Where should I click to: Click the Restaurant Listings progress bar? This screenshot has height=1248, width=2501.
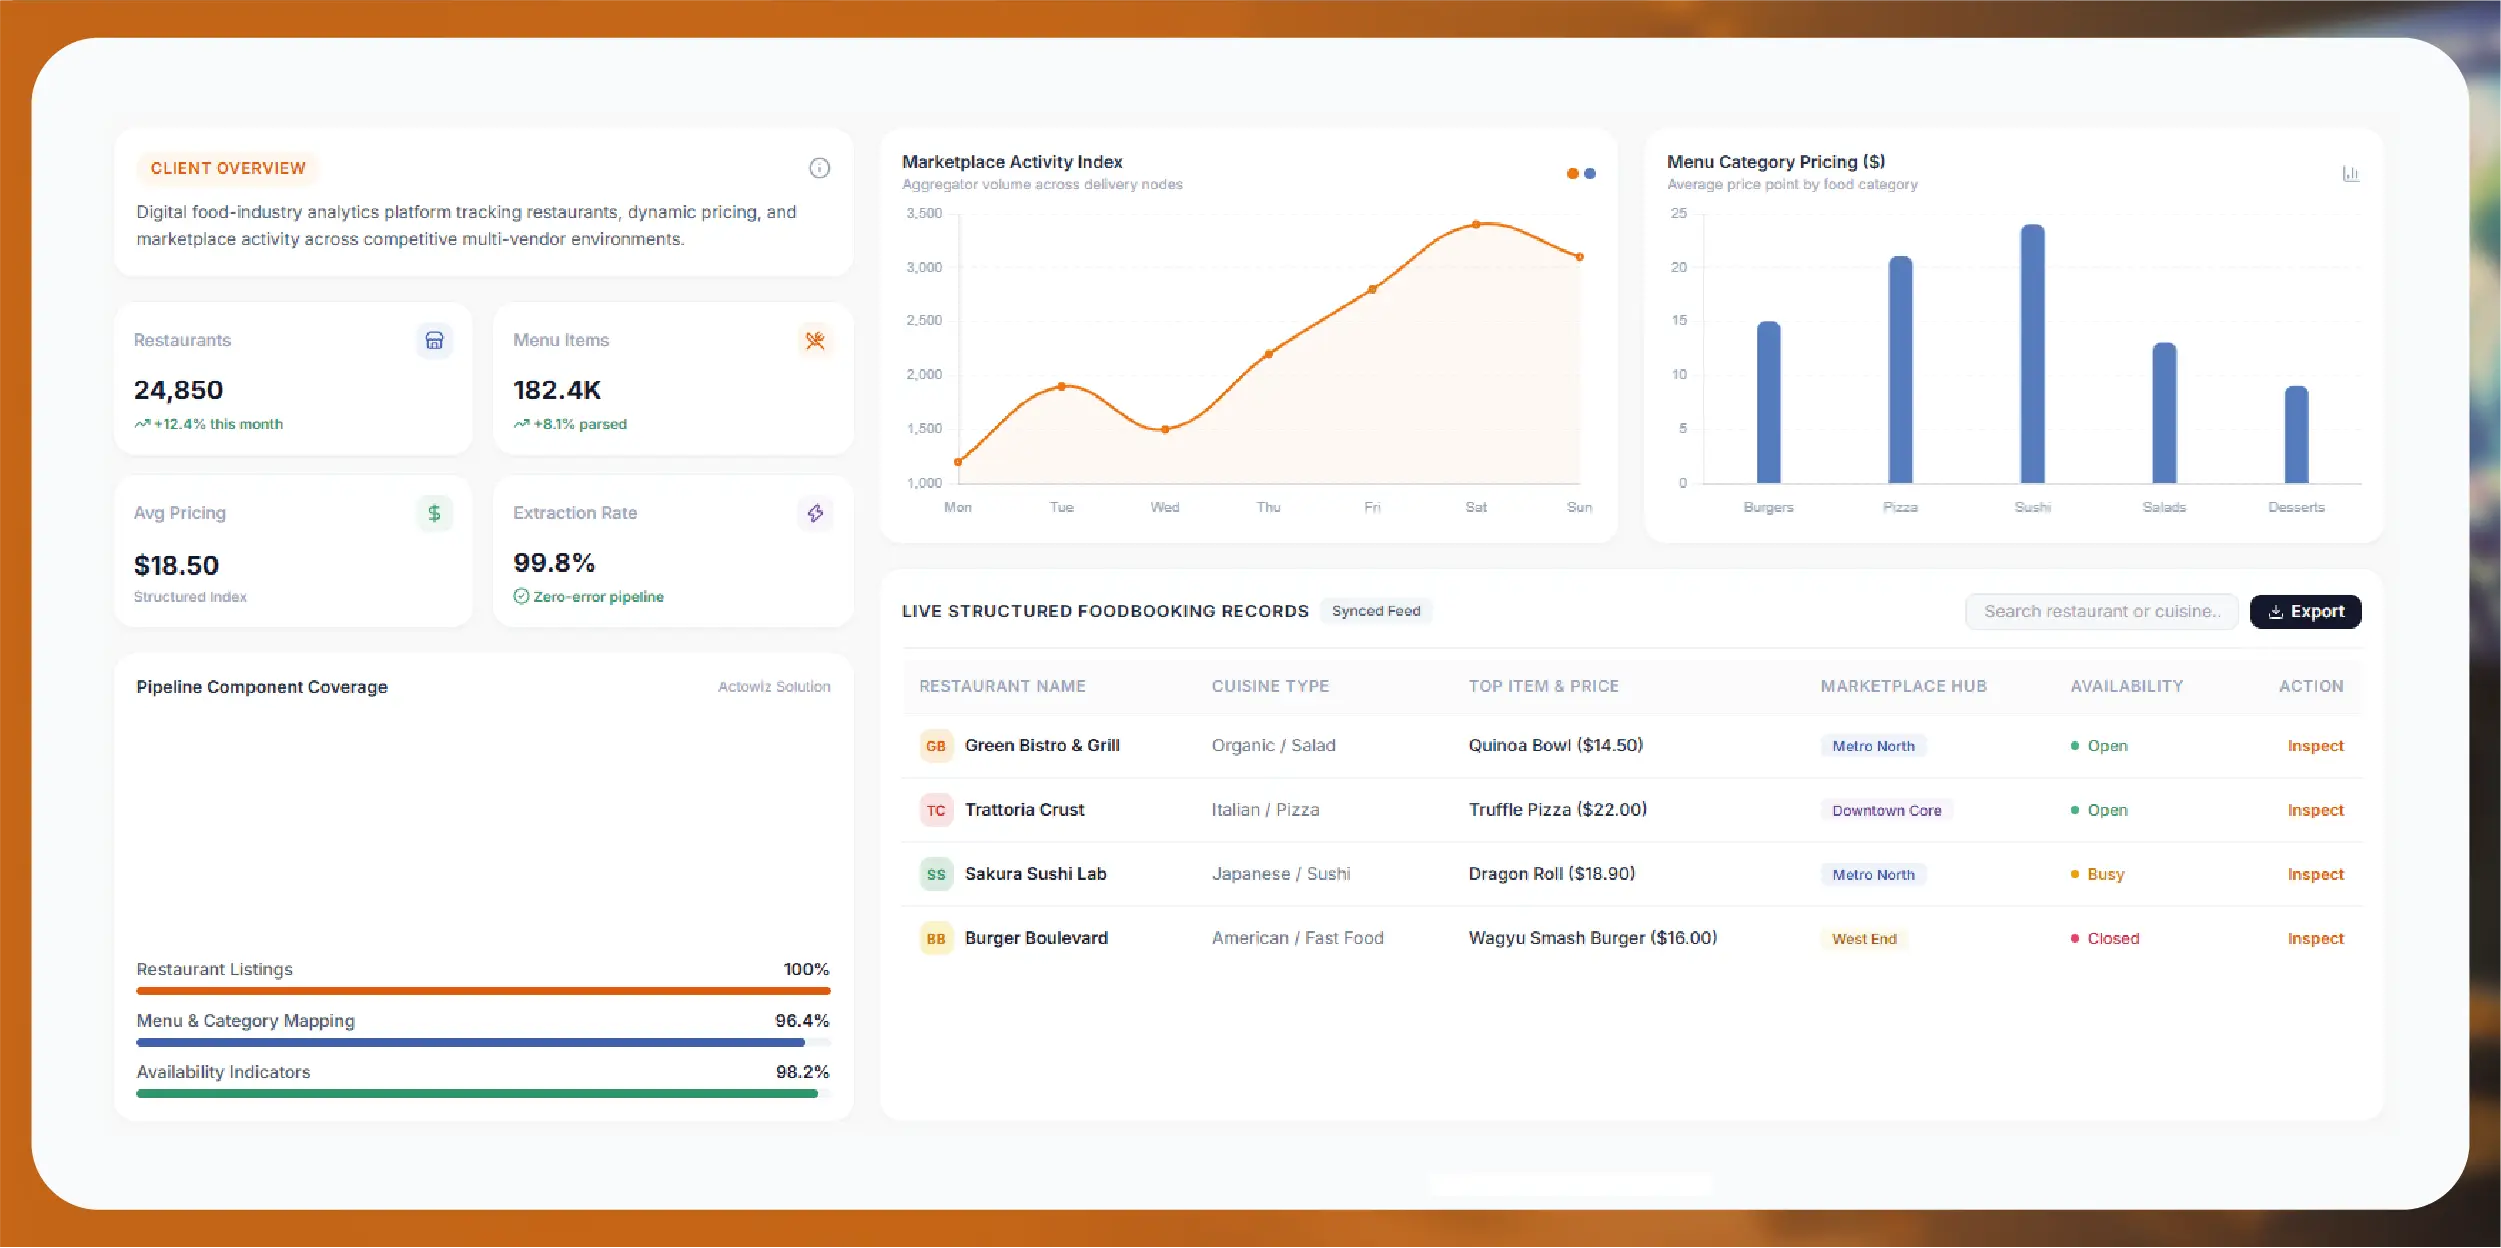483,991
